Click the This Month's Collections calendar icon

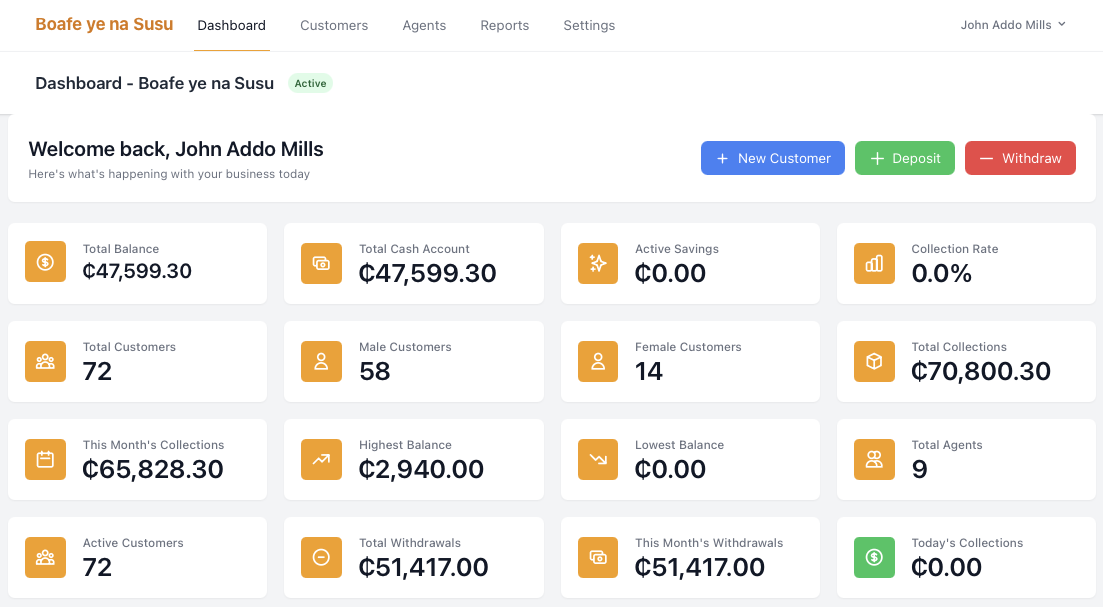click(x=45, y=459)
